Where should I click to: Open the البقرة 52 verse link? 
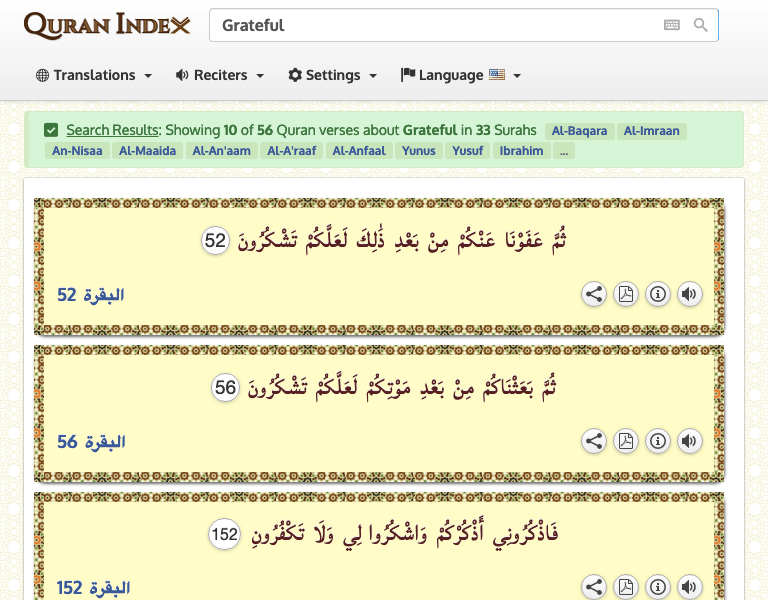(91, 295)
